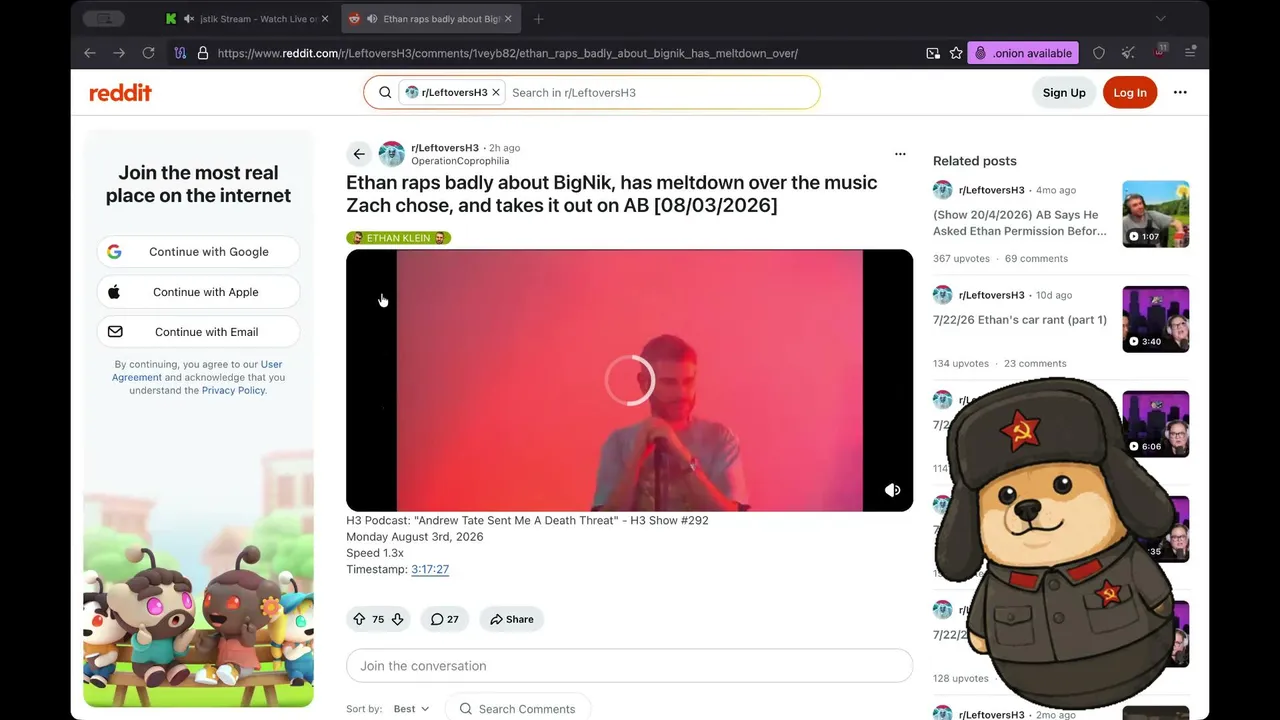
Task: Click the '134 upvotes' count text
Action: [961, 364]
